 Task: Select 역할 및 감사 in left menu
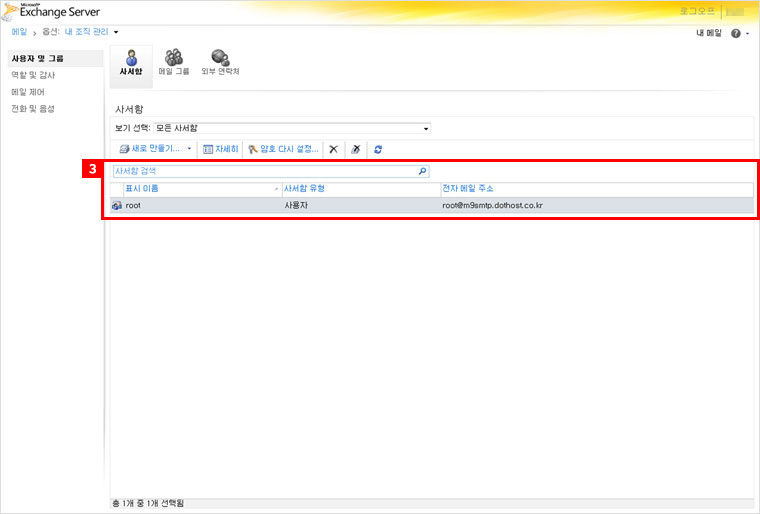coord(33,76)
